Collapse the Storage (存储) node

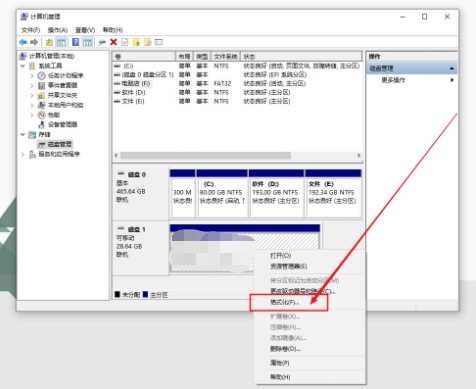(23, 134)
